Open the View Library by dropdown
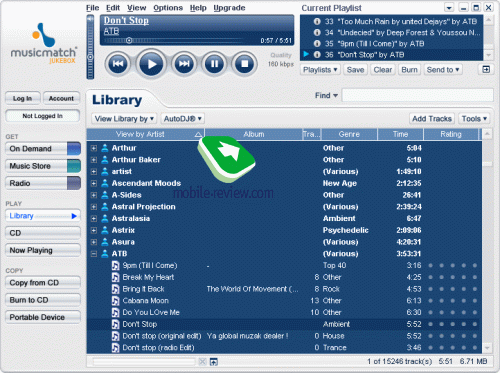500x373 pixels. [x=124, y=119]
